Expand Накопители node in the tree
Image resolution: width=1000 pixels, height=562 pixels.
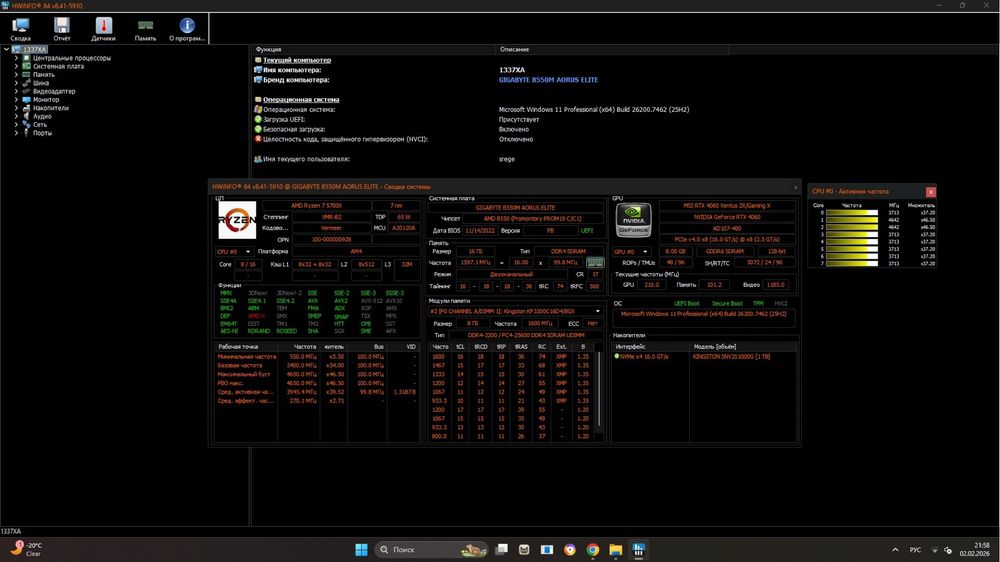tap(17, 108)
